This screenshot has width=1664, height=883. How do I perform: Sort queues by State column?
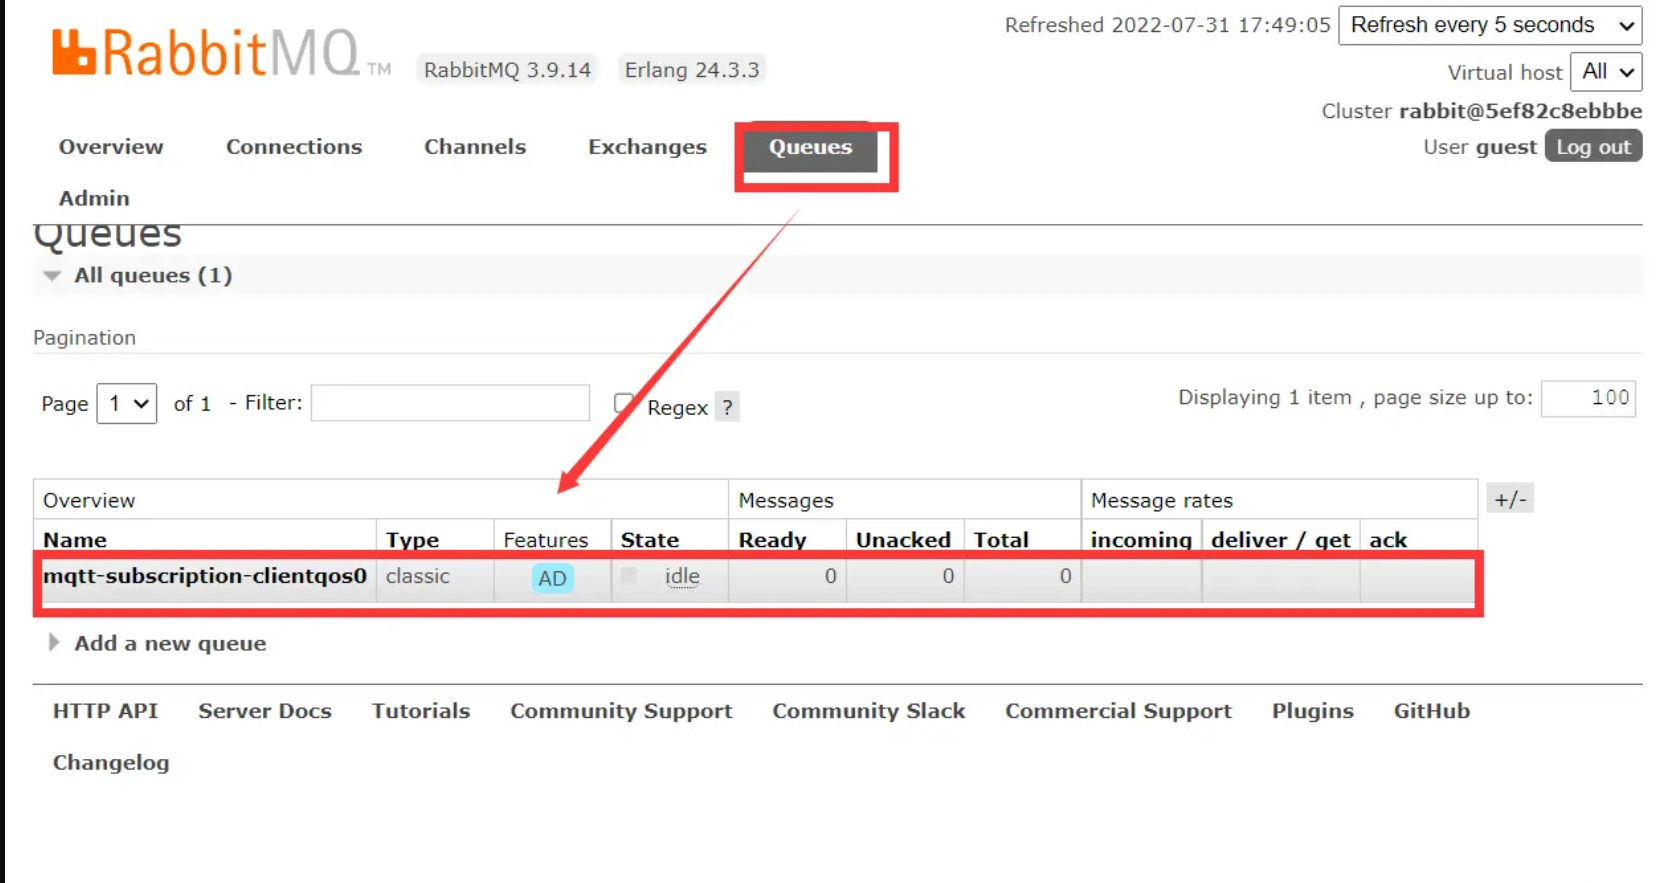(x=650, y=539)
